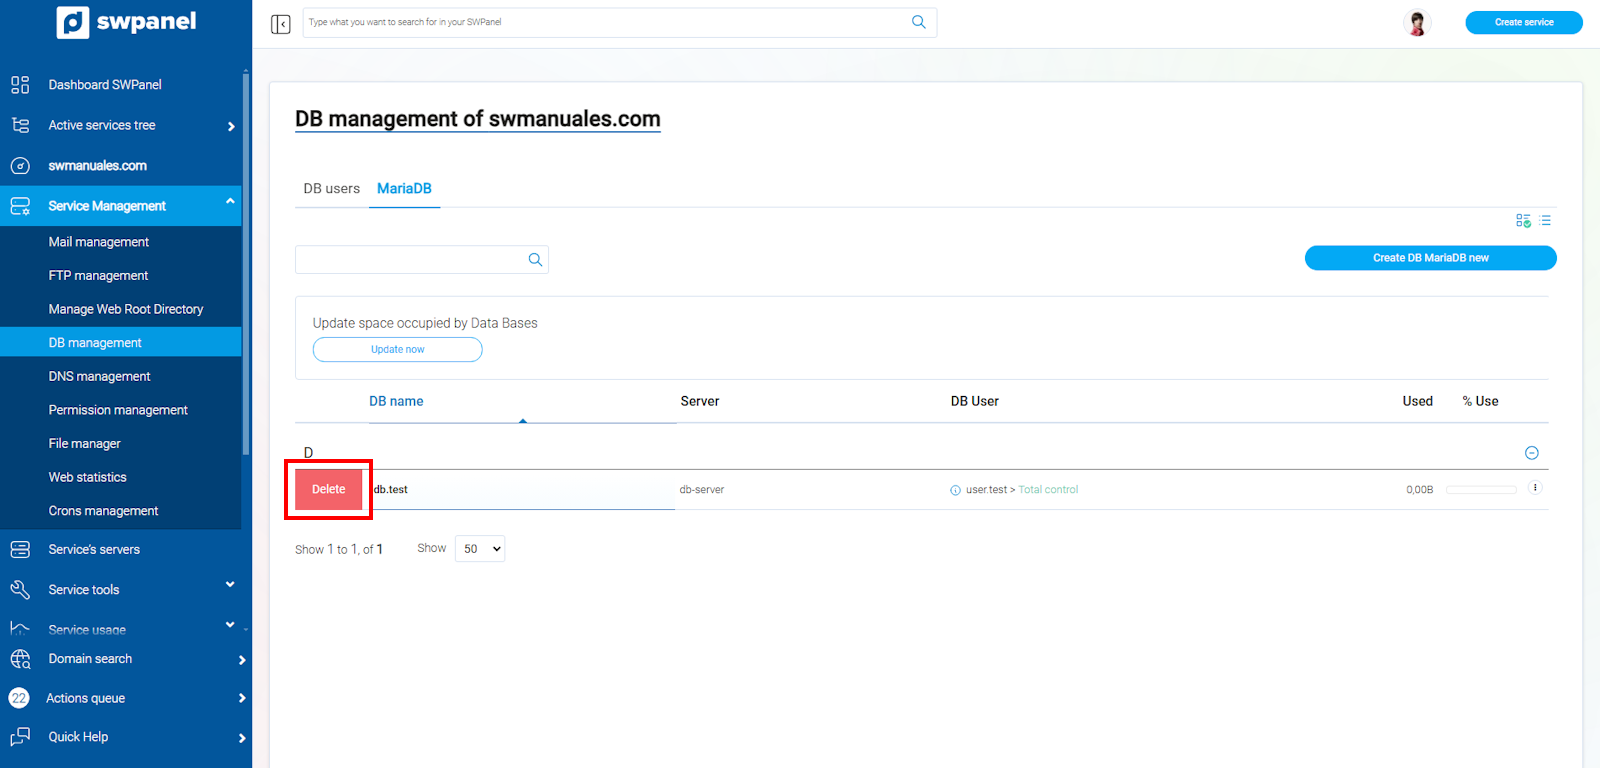1600x768 pixels.
Task: Collapse the Service Management section
Action: click(230, 203)
